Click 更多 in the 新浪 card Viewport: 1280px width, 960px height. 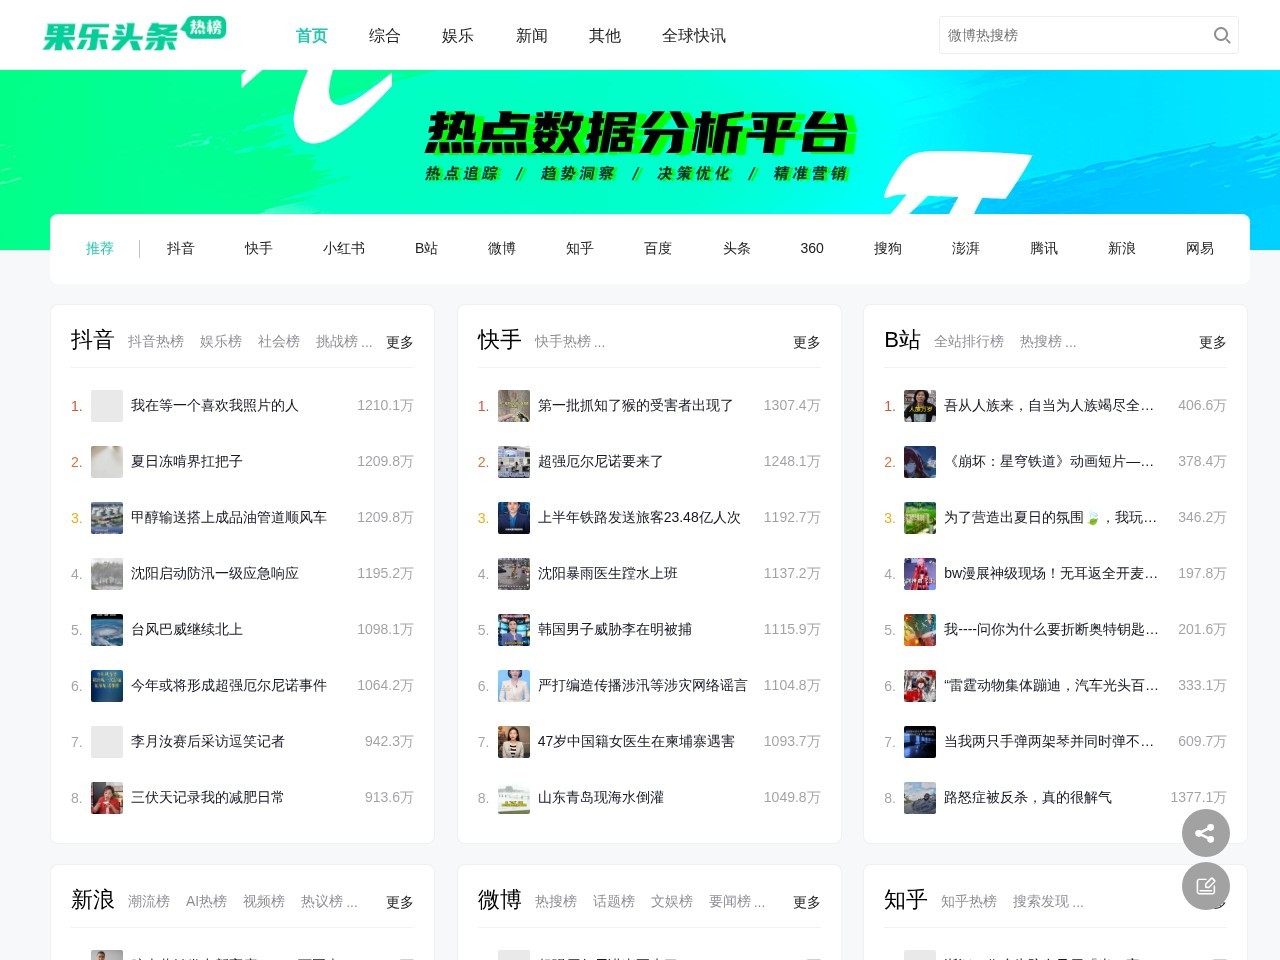tap(400, 902)
